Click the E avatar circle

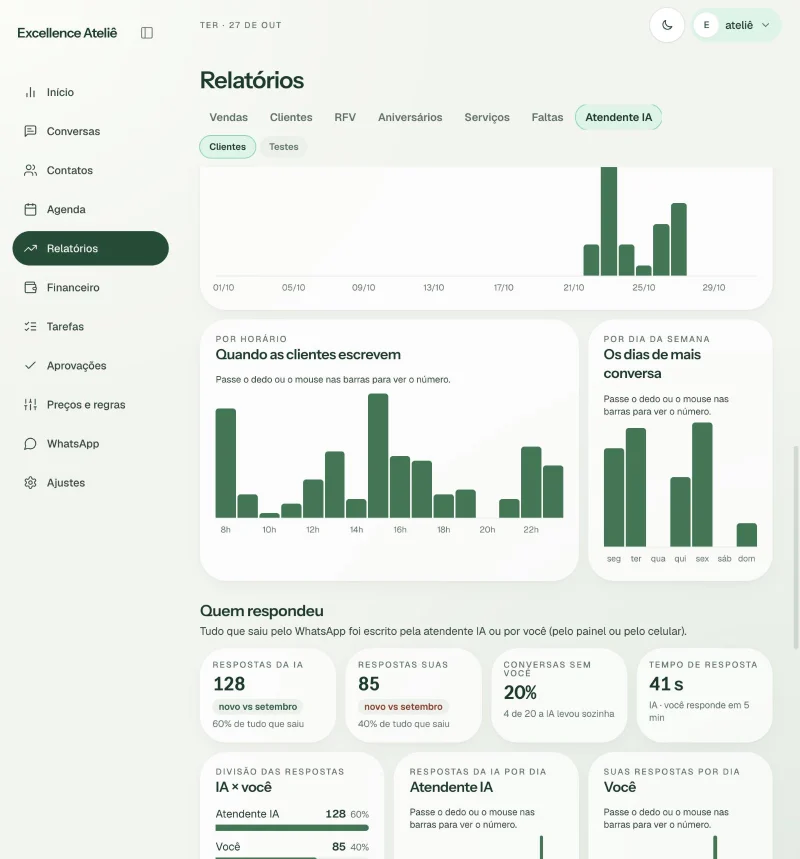click(706, 25)
